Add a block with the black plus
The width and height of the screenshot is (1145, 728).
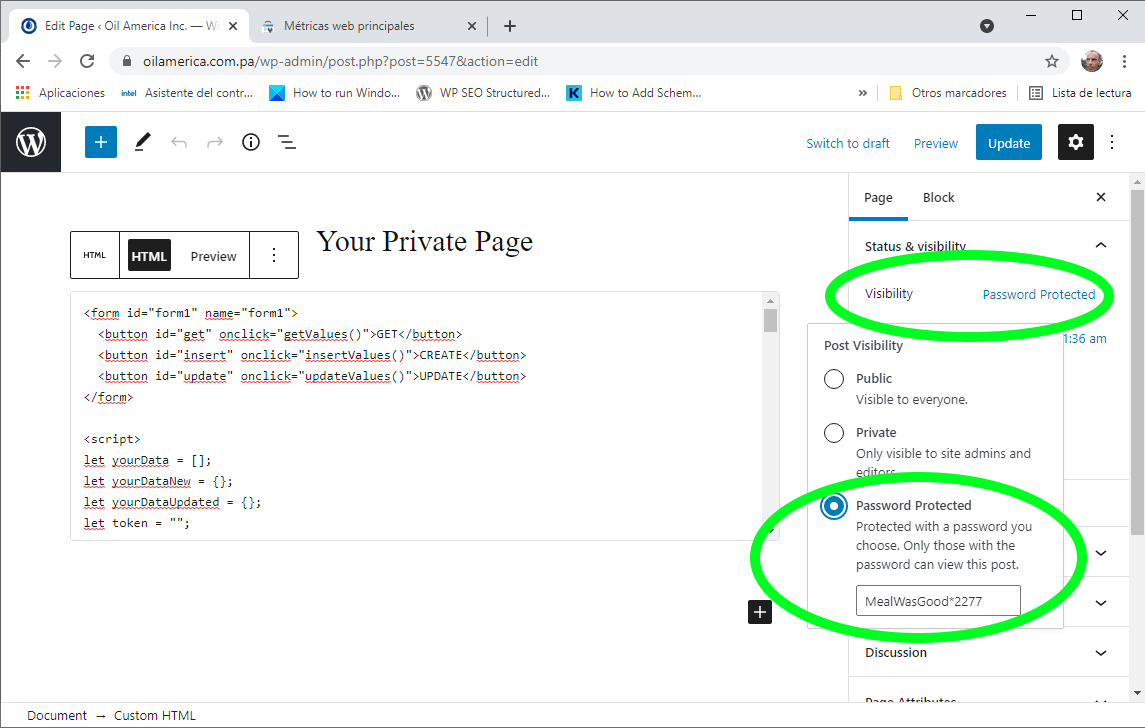click(759, 612)
